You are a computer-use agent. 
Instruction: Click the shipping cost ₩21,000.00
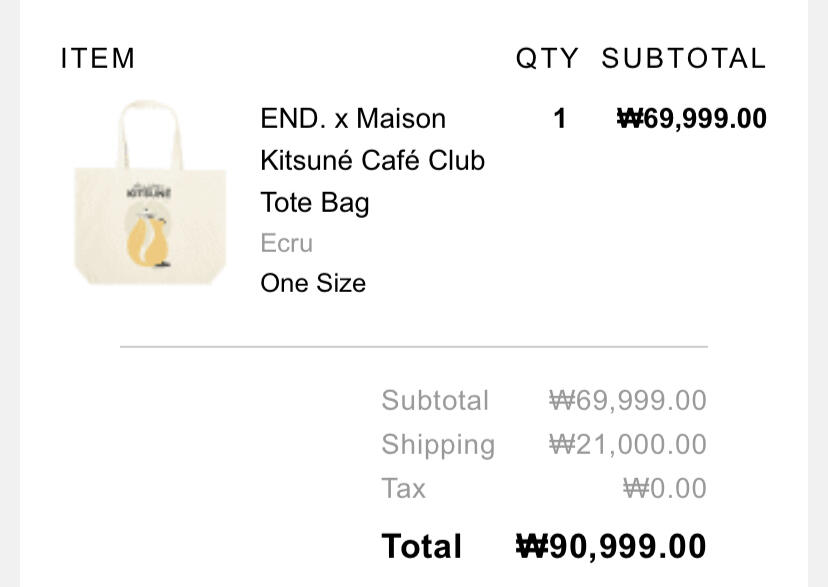(x=627, y=445)
